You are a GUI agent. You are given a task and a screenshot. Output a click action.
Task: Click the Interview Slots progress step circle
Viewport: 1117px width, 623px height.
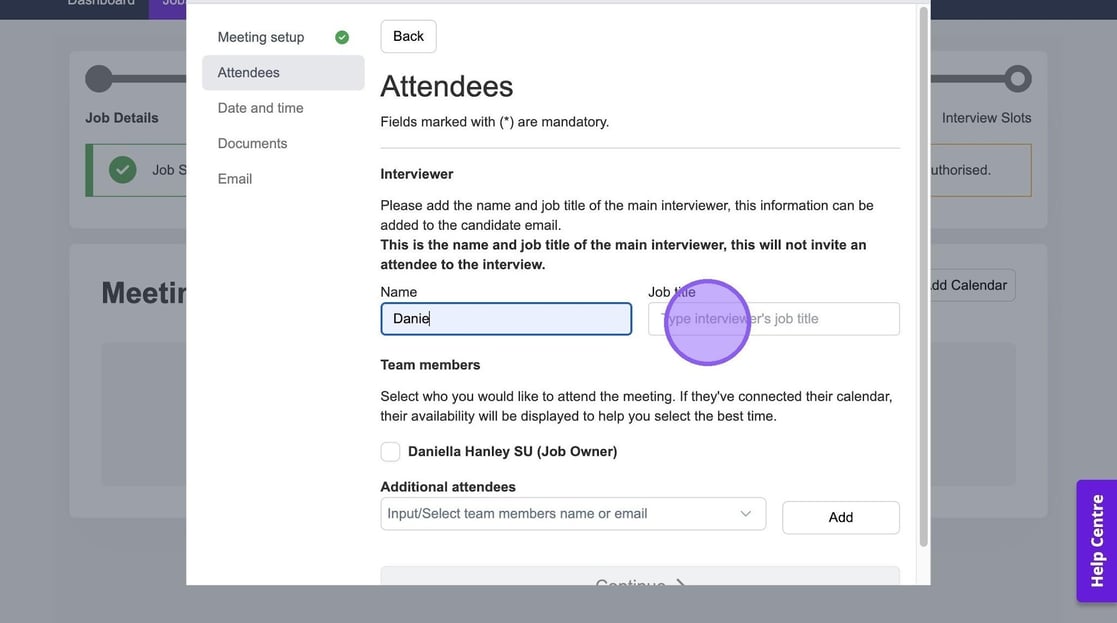coord(1017,79)
